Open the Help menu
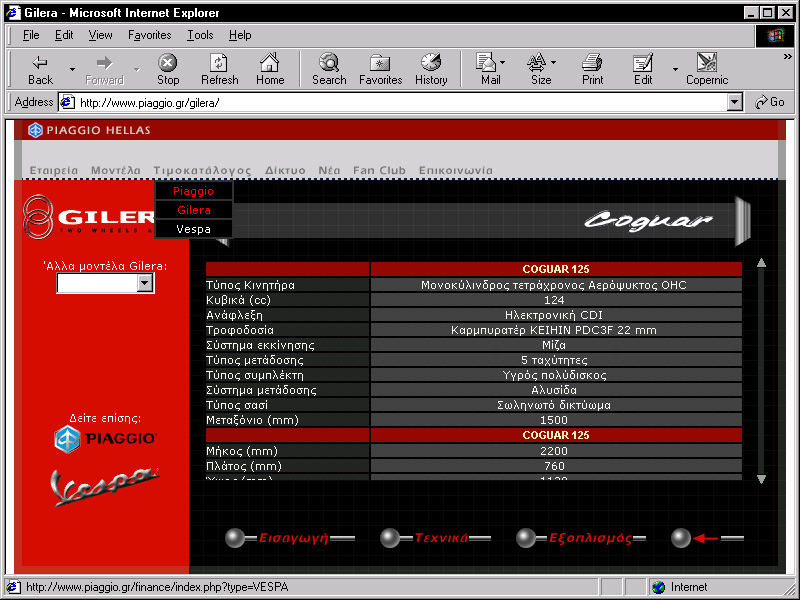Screen dimensions: 800x600 click(x=240, y=35)
